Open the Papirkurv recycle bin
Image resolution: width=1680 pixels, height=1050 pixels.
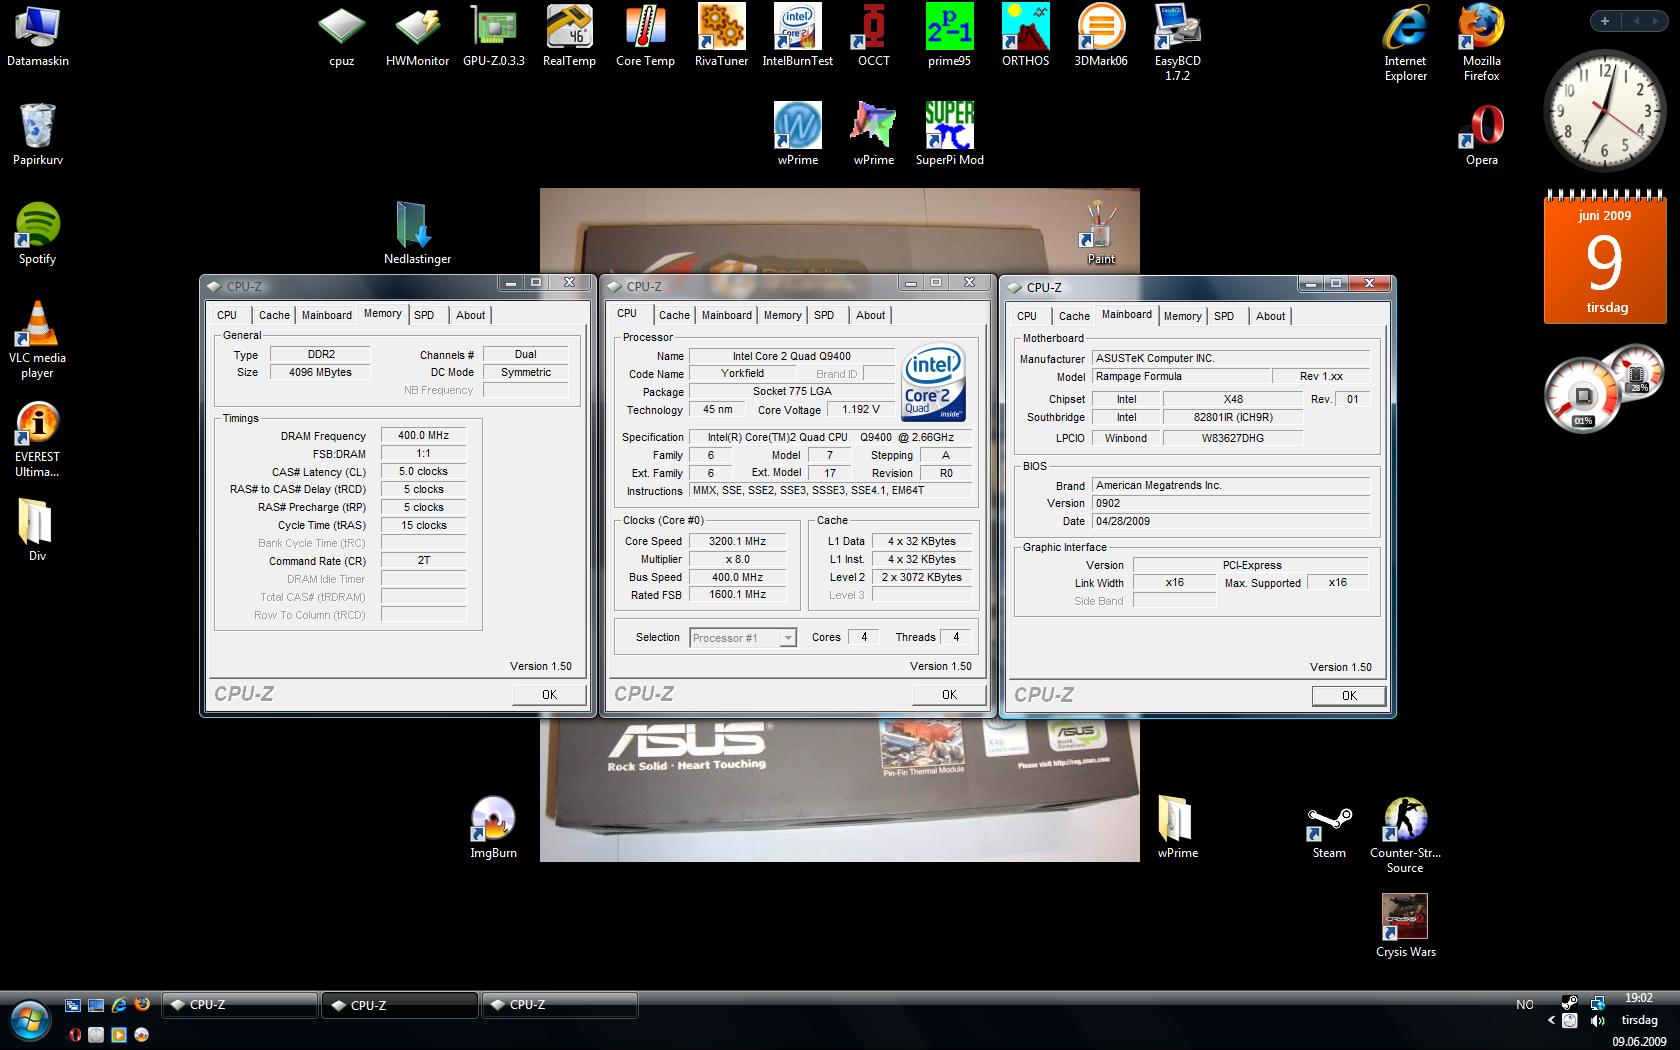[x=38, y=135]
